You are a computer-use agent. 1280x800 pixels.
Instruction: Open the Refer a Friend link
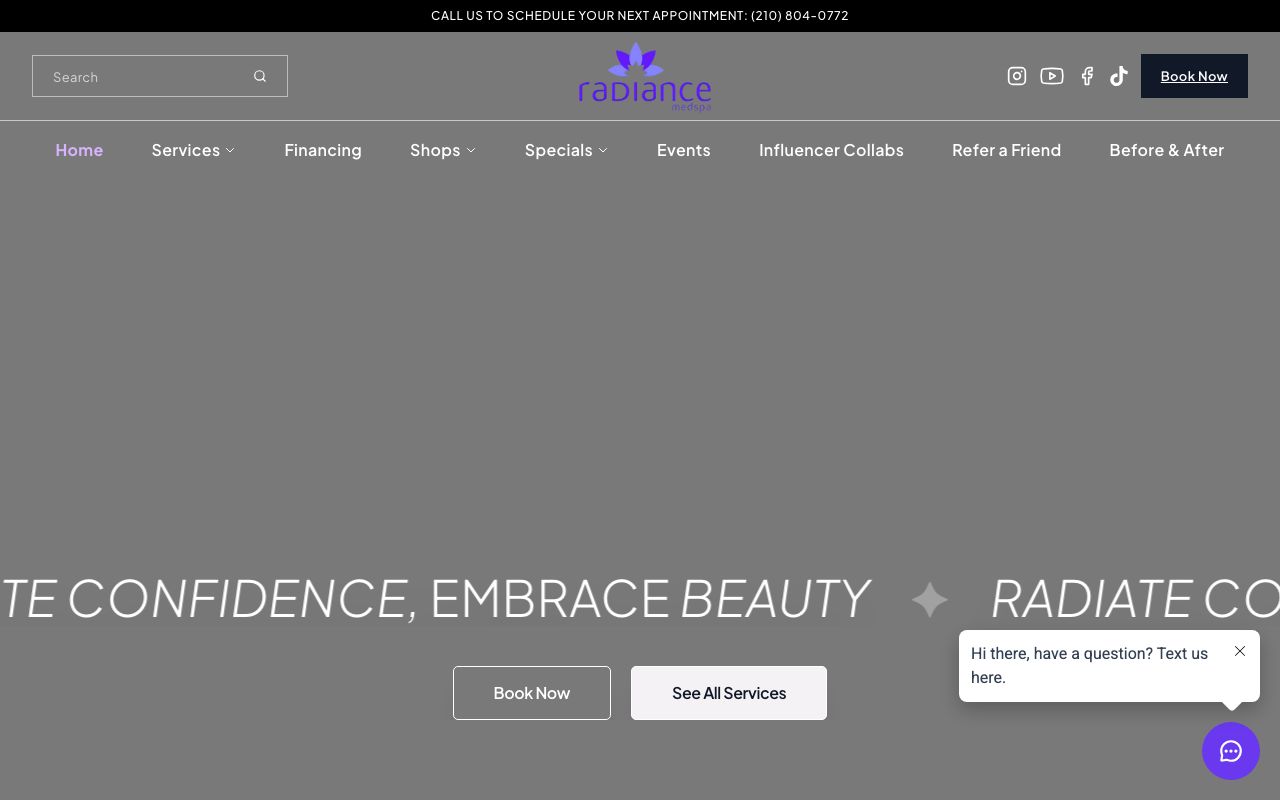click(1006, 150)
